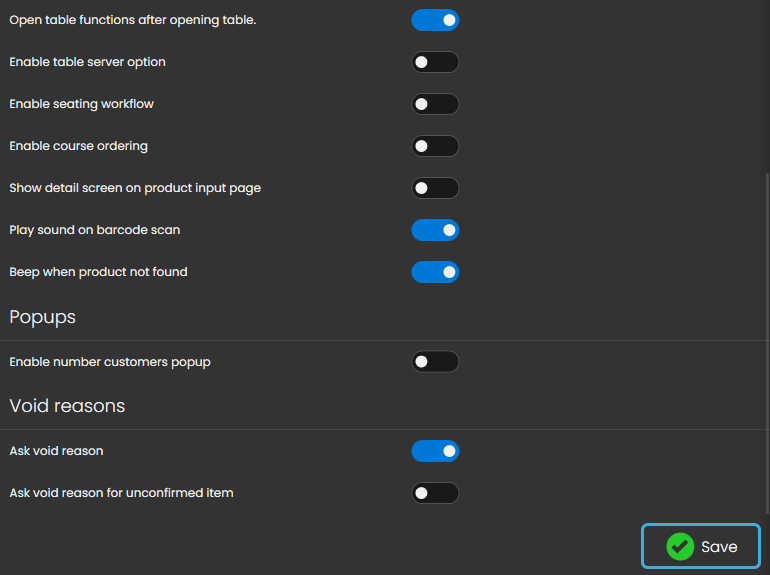Click the 'Enable seating workflow' label text
This screenshot has width=770, height=575.
click(x=81, y=104)
